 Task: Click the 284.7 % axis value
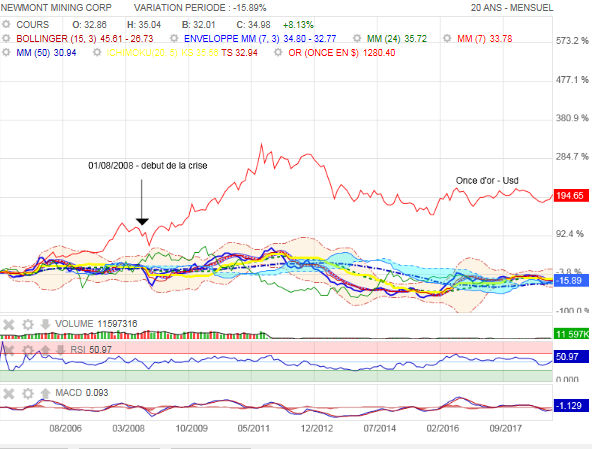click(572, 157)
